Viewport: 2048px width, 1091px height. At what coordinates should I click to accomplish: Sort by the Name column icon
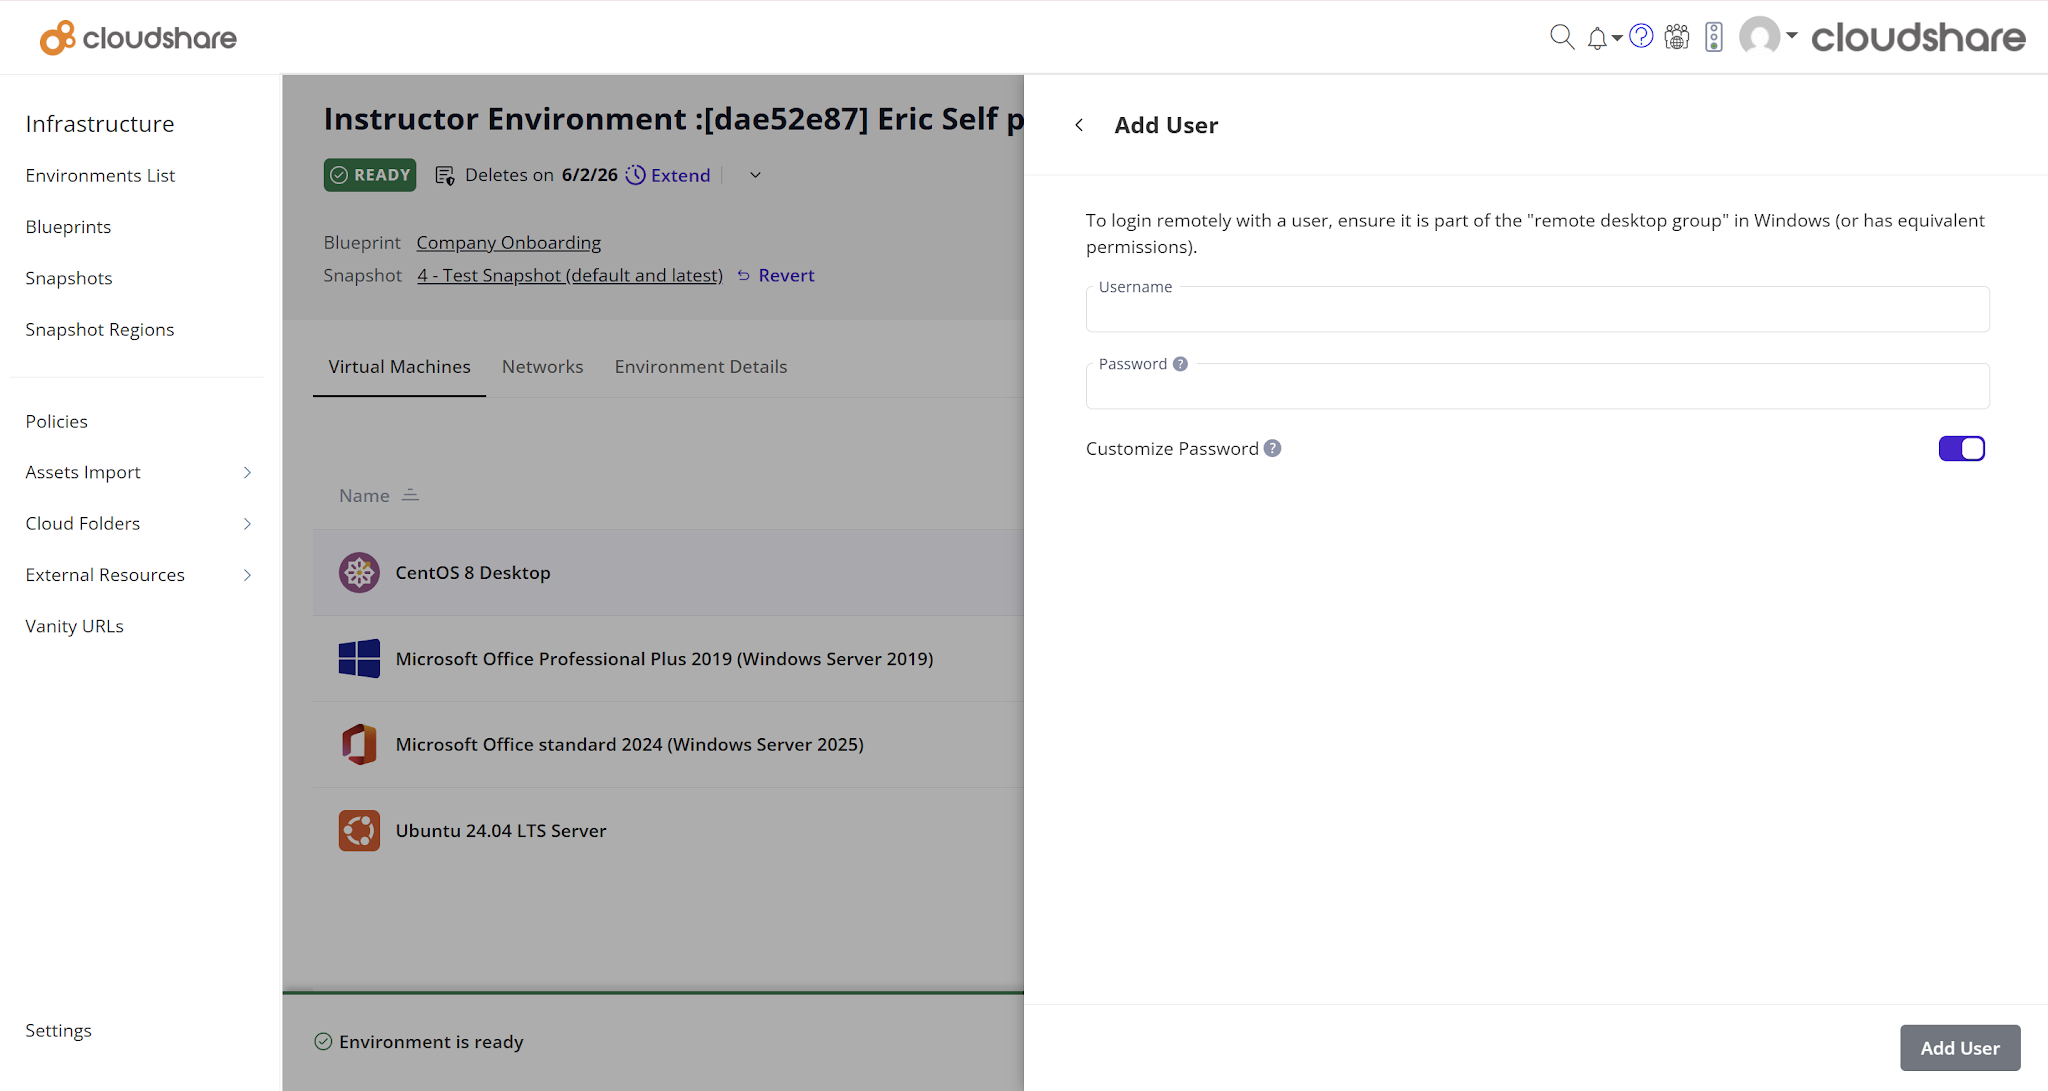point(410,495)
